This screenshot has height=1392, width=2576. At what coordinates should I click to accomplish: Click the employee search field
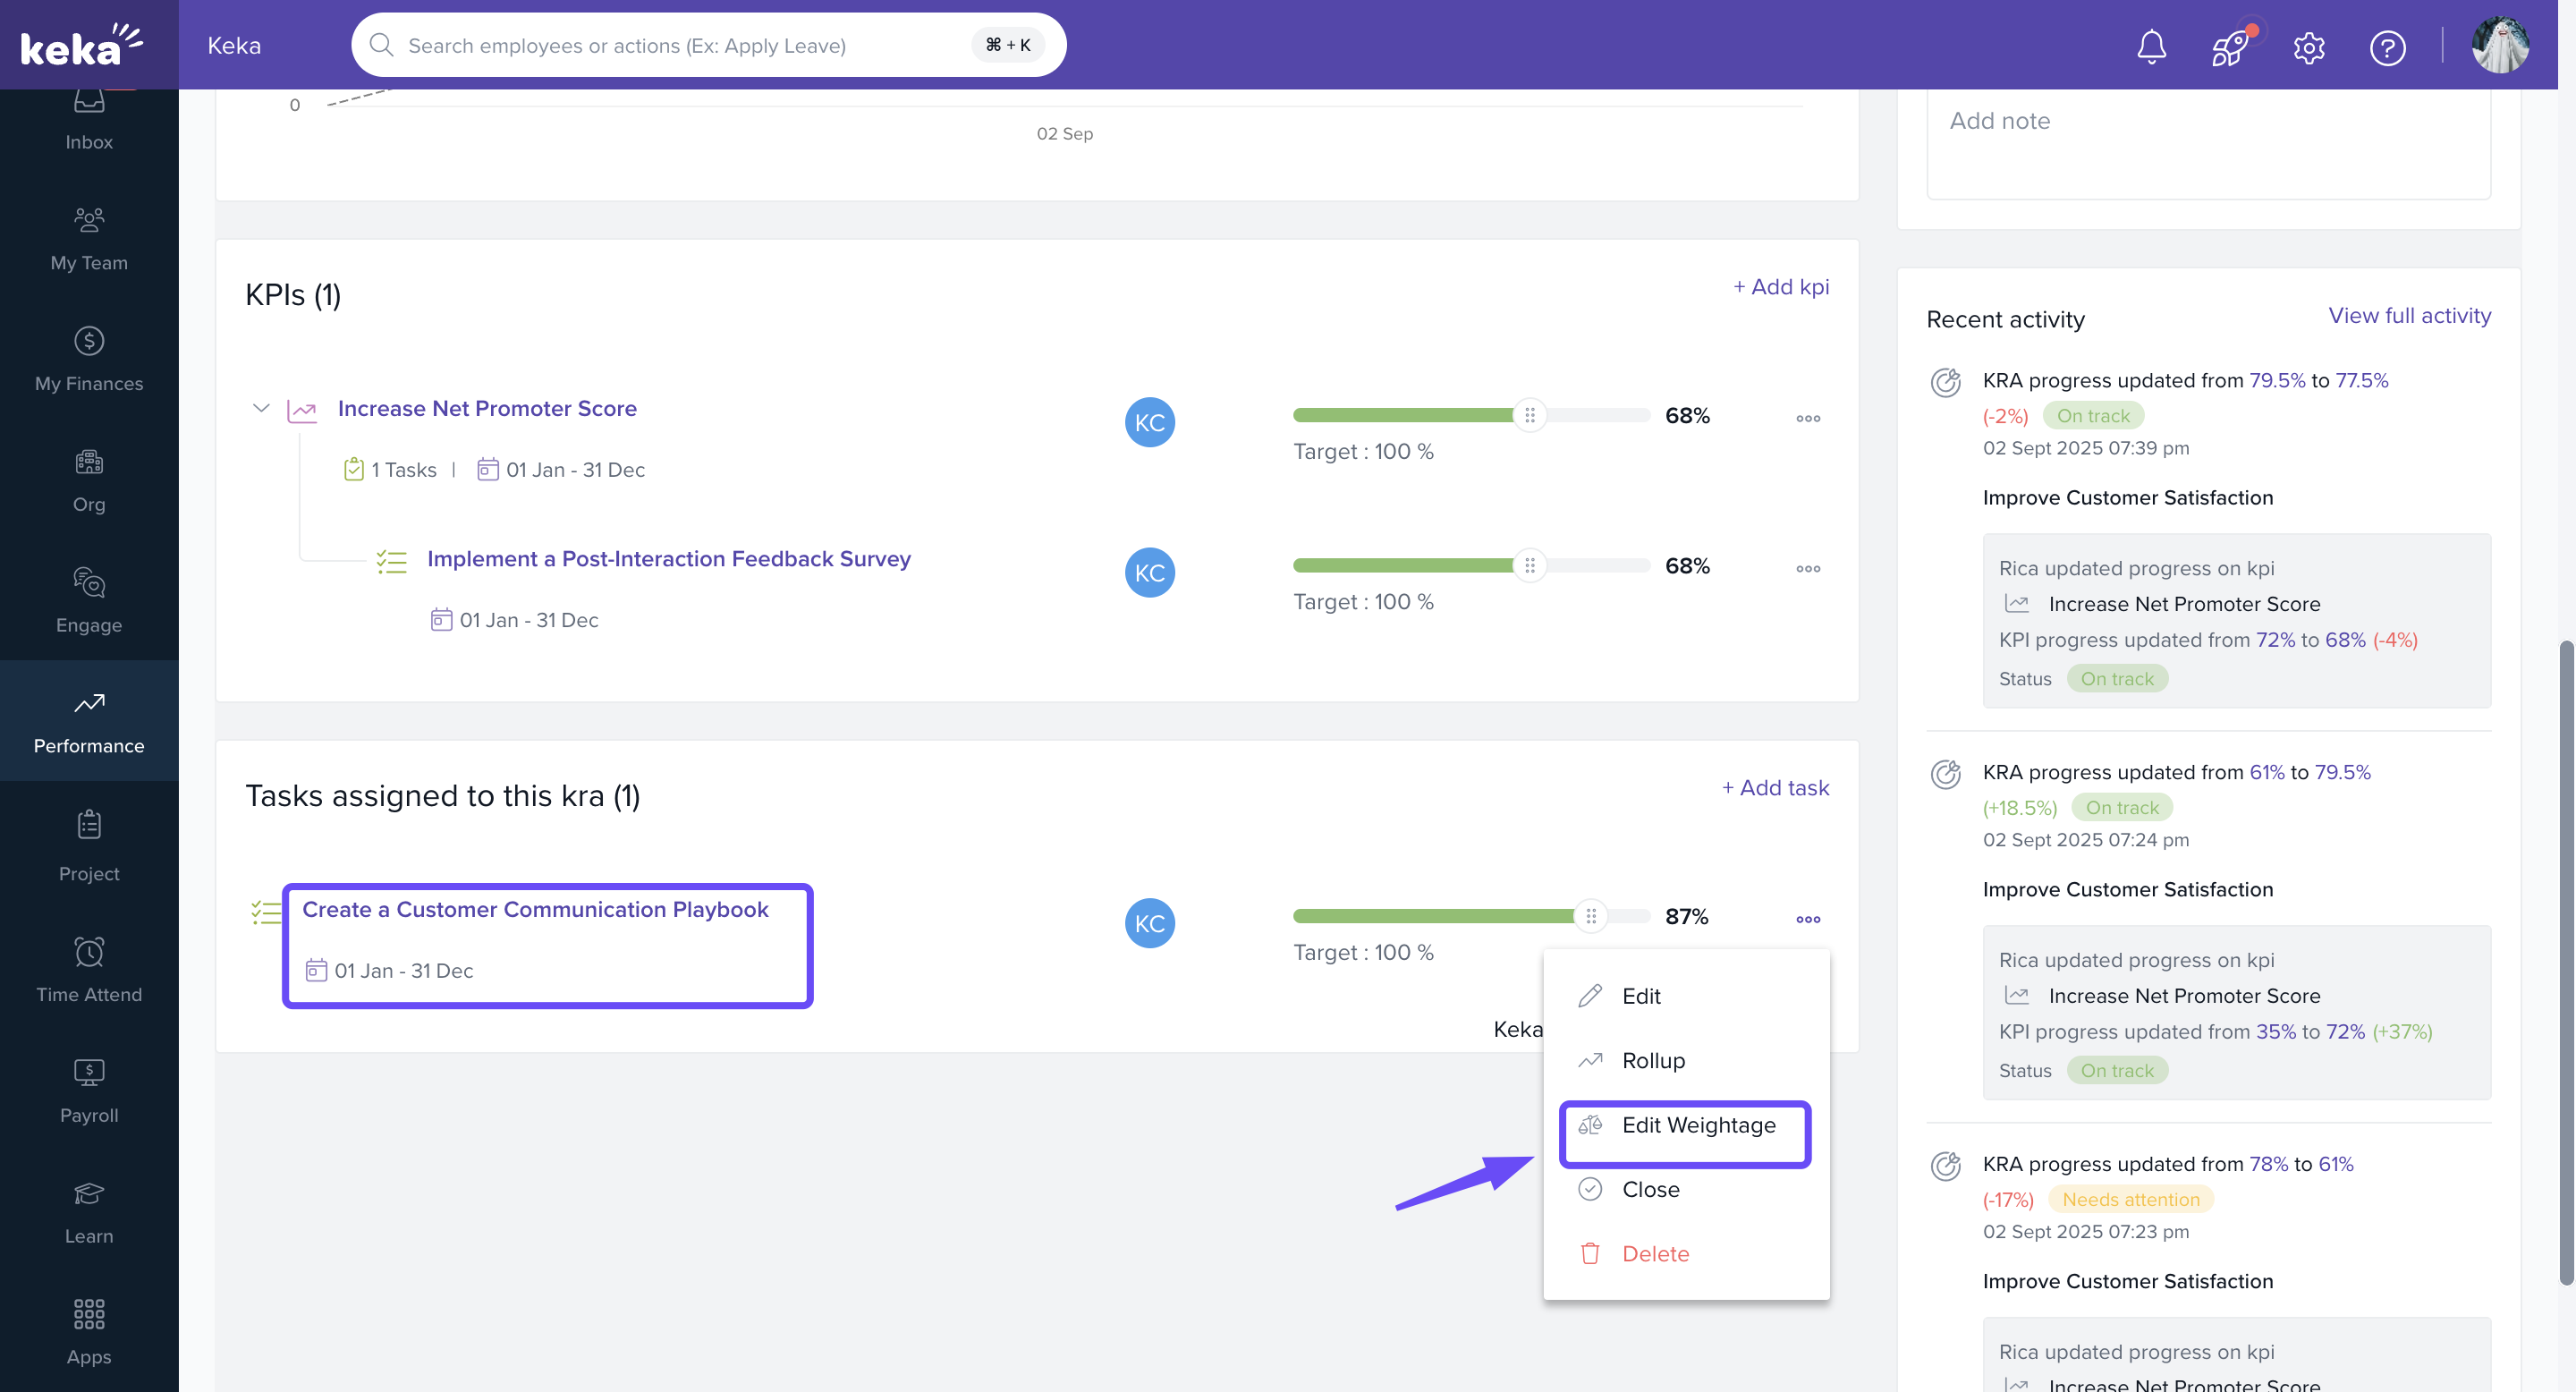680,45
